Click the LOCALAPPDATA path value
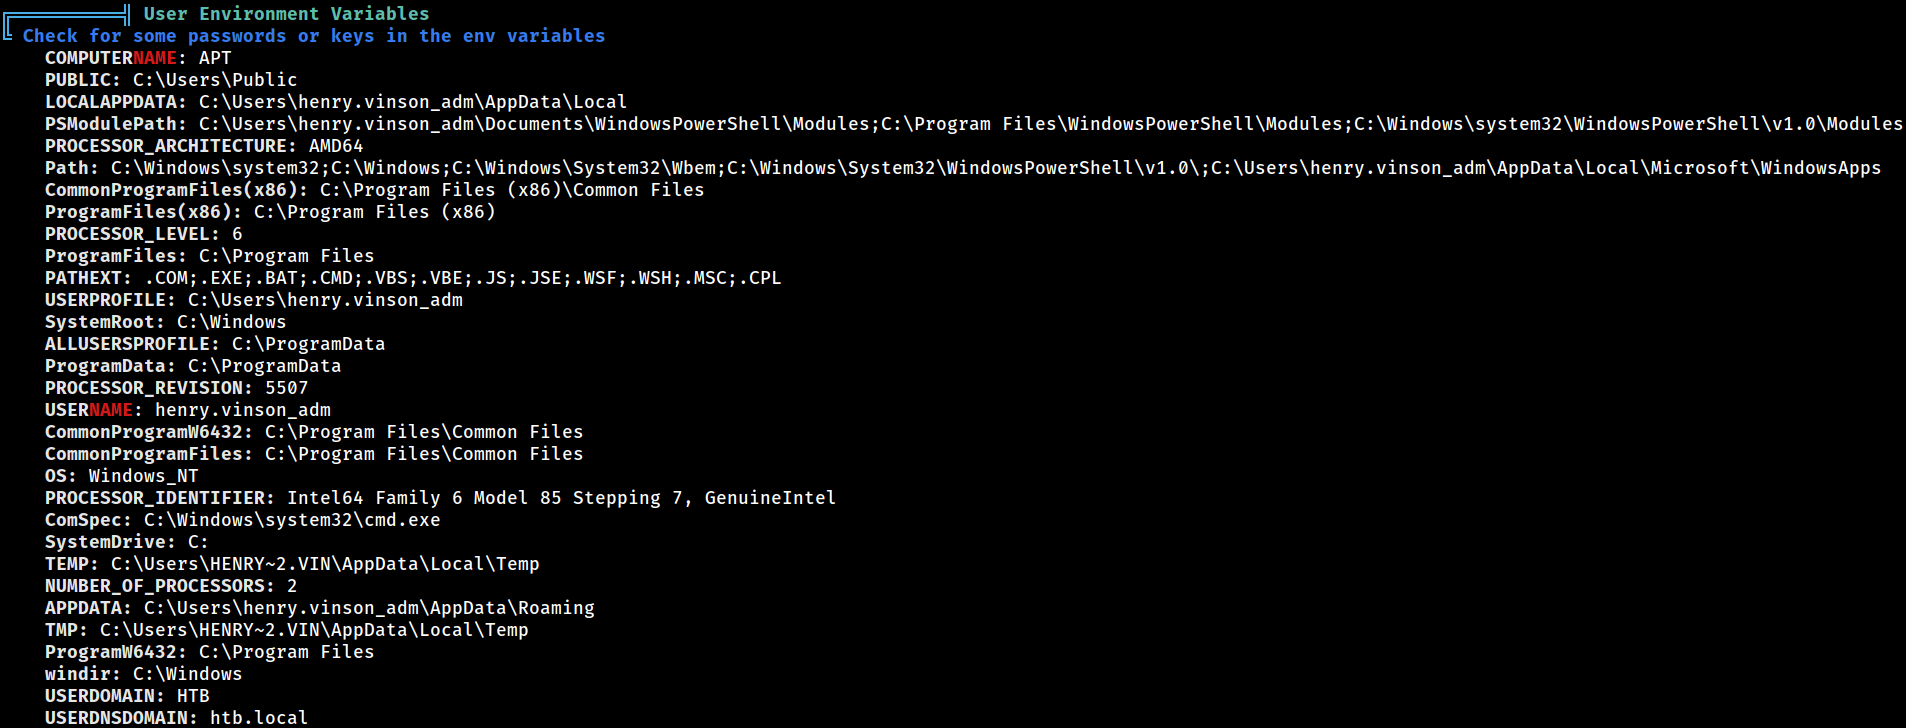The height and width of the screenshot is (728, 1906). (413, 102)
